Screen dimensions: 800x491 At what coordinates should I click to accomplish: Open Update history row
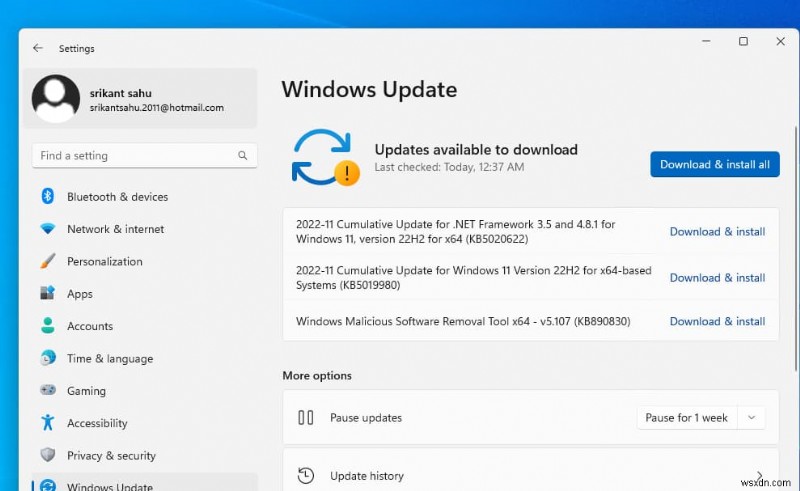tap(531, 470)
